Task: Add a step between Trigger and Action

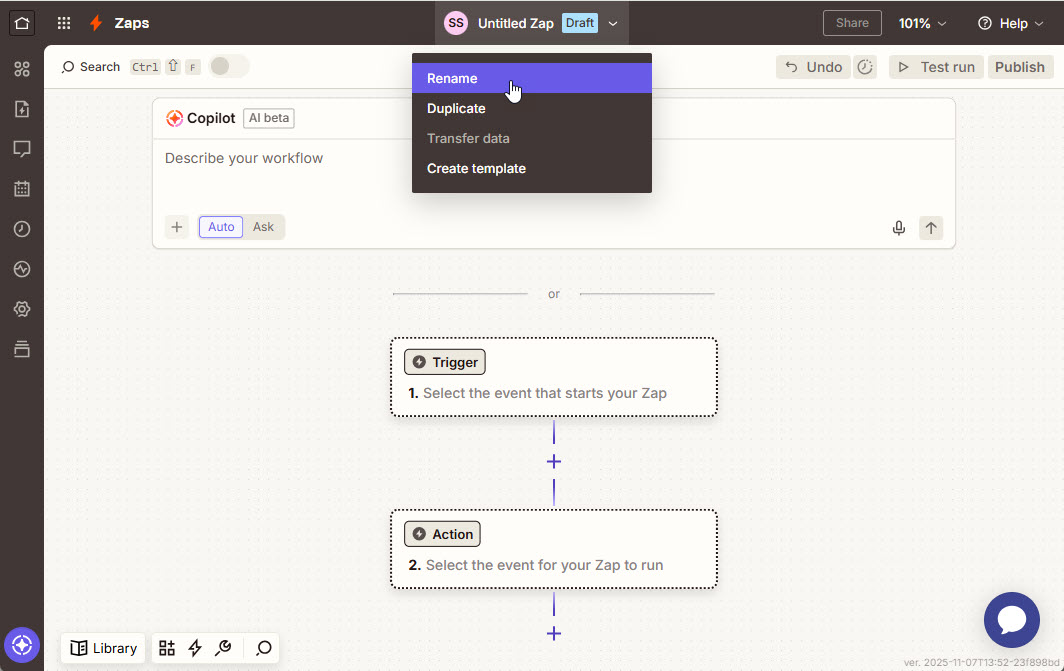Action: tap(554, 461)
